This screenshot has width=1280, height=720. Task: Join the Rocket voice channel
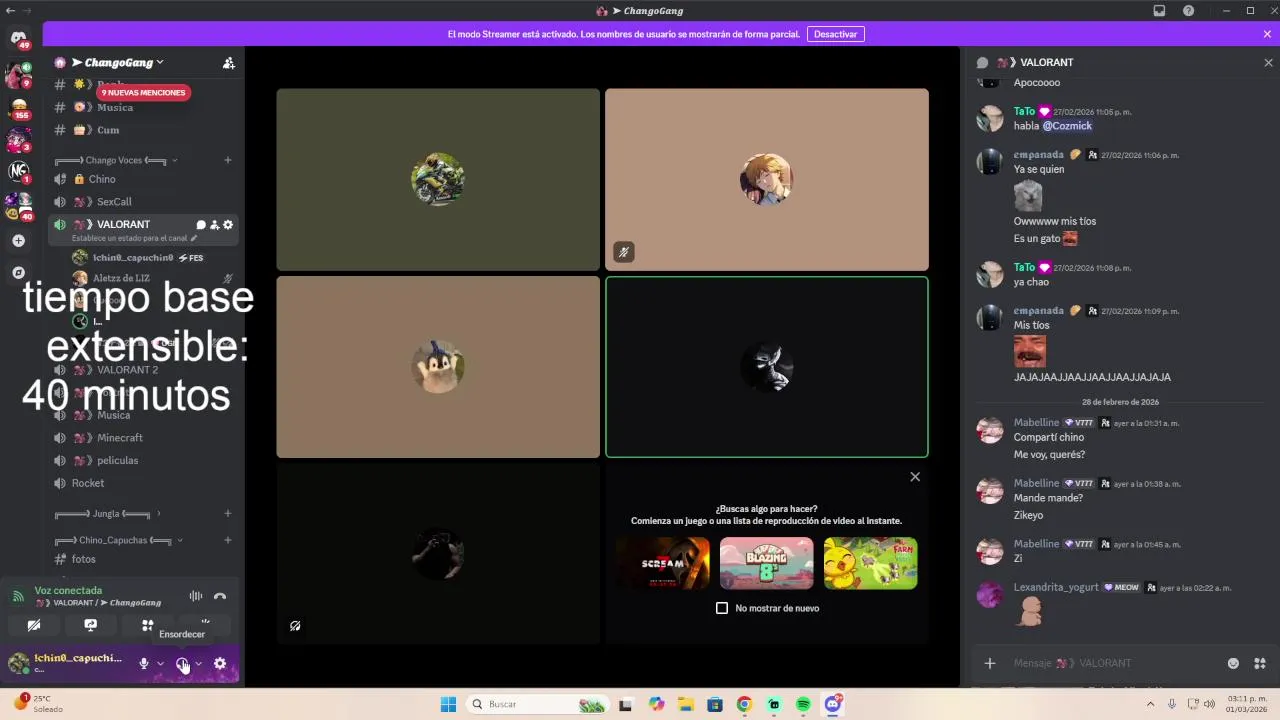[x=145, y=483]
